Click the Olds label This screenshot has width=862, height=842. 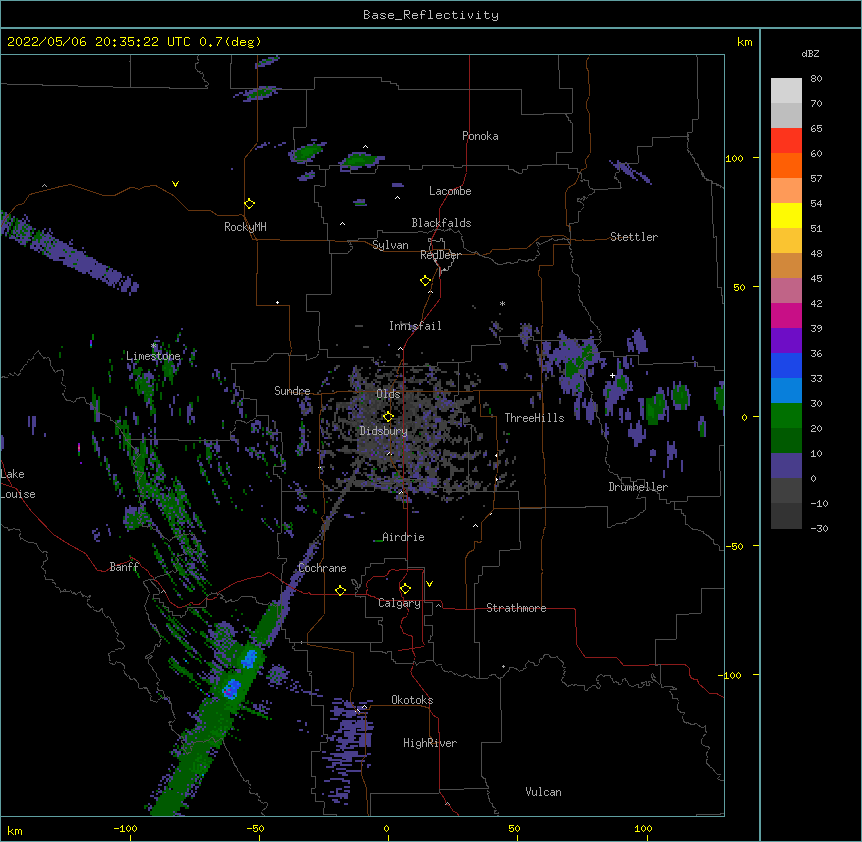(x=388, y=394)
